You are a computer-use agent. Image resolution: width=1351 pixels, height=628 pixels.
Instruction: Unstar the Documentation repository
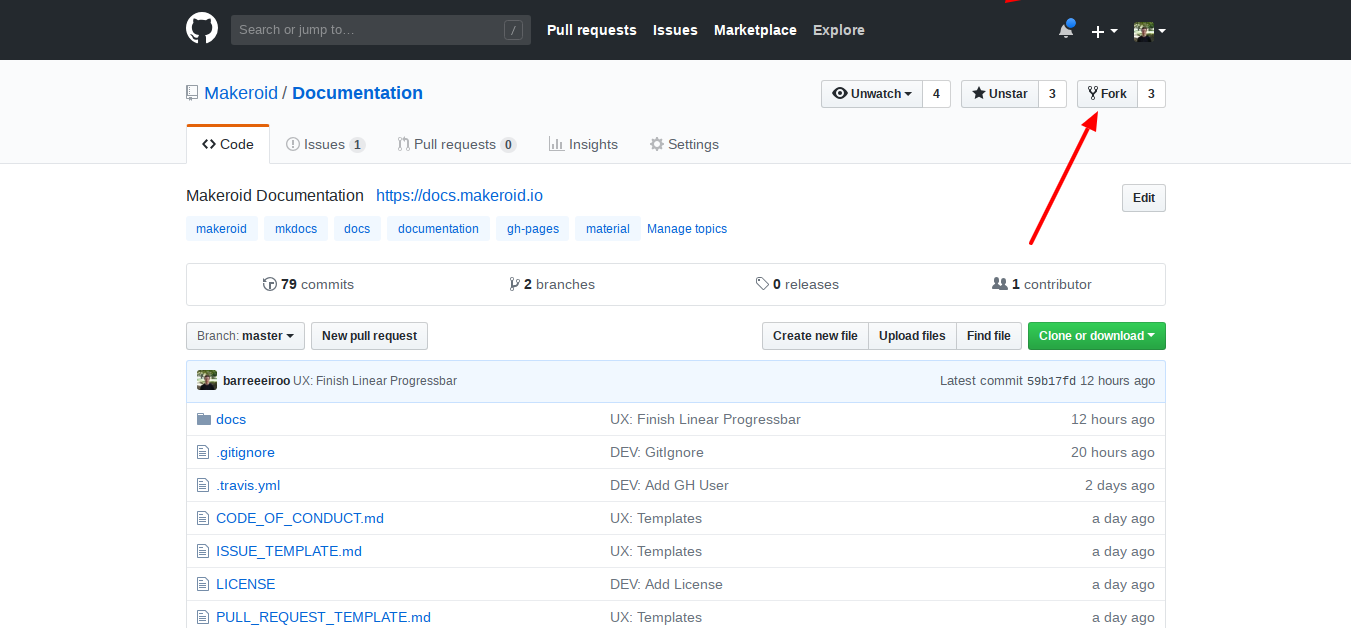[x=999, y=93]
